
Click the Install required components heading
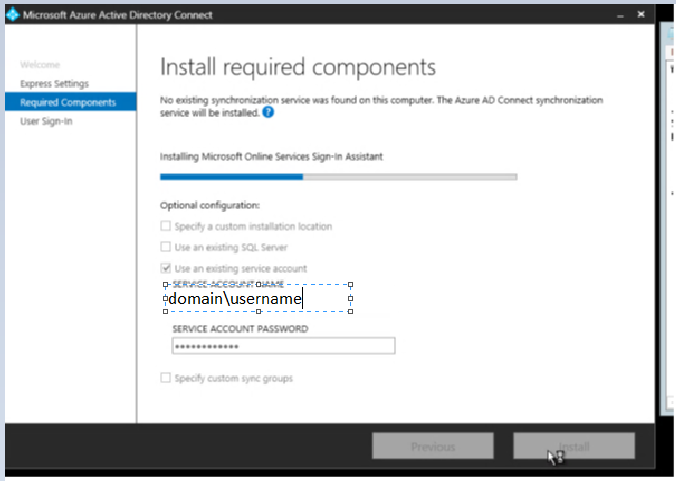pos(298,67)
